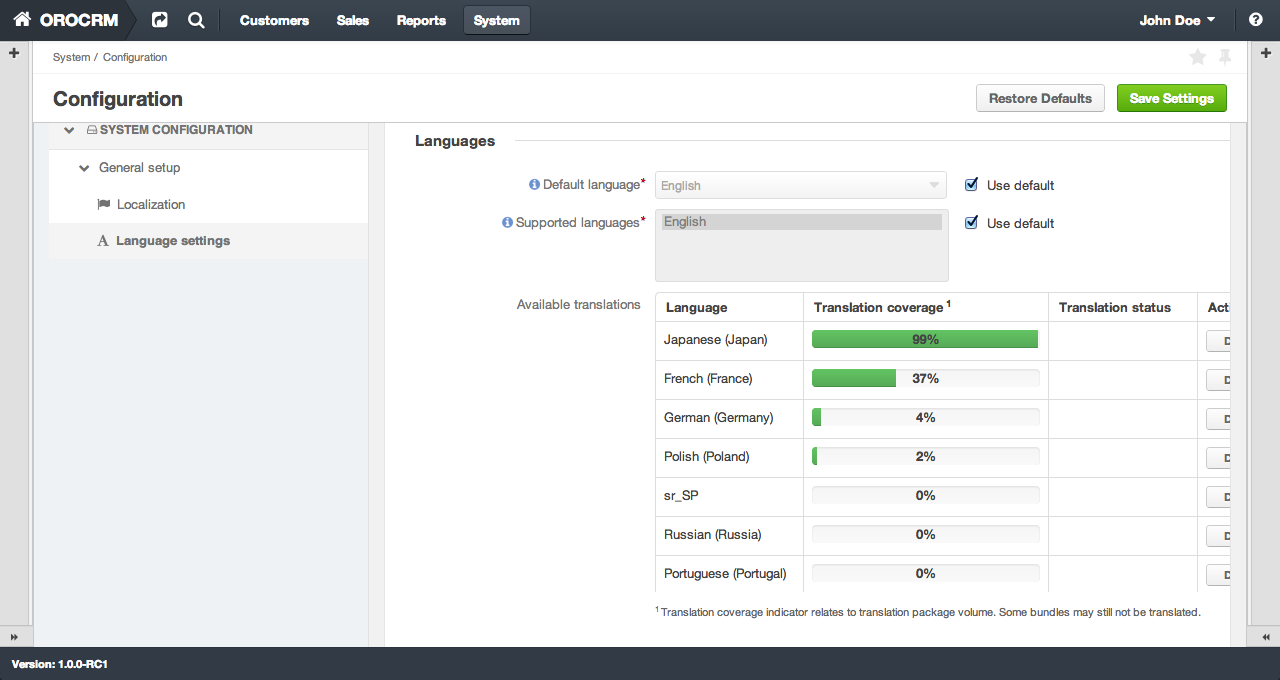Click the German 4% coverage bar
Screen dimensions: 1280x680
(x=925, y=418)
